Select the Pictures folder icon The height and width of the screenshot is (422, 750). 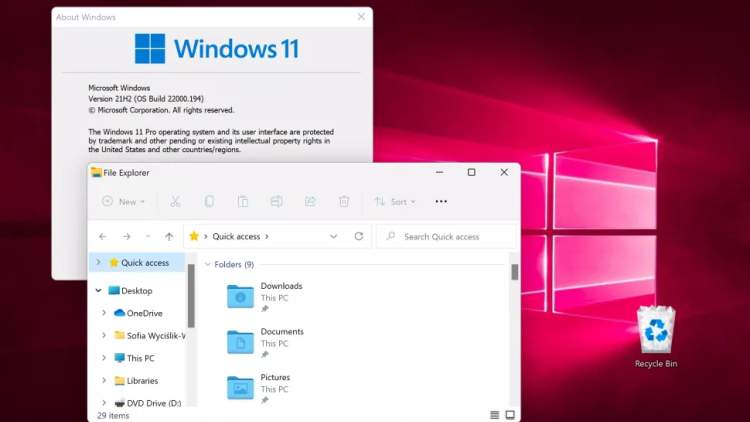[240, 388]
